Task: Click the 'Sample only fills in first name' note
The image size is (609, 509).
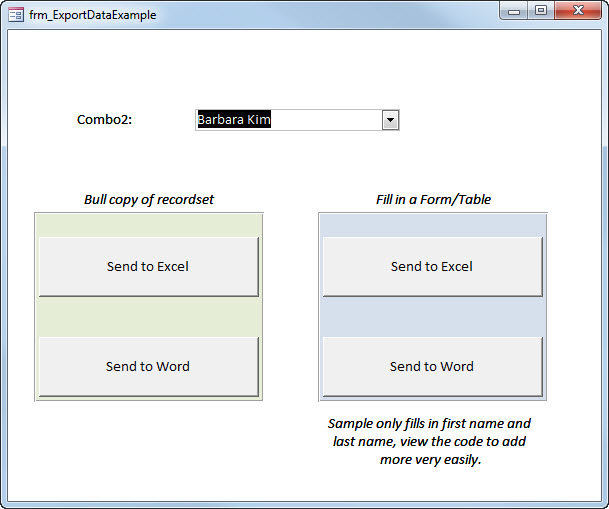Action: (x=430, y=441)
